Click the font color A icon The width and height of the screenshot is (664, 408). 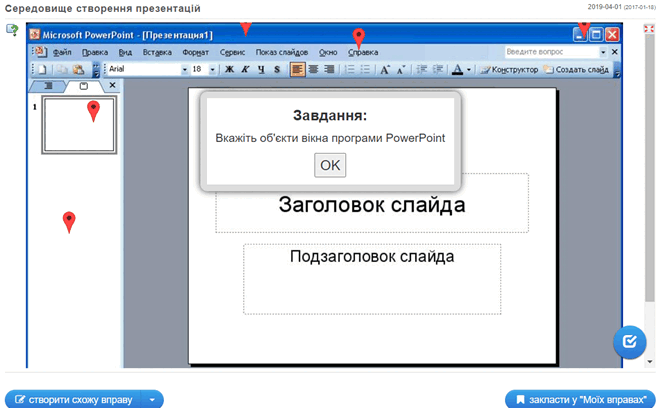tap(457, 69)
